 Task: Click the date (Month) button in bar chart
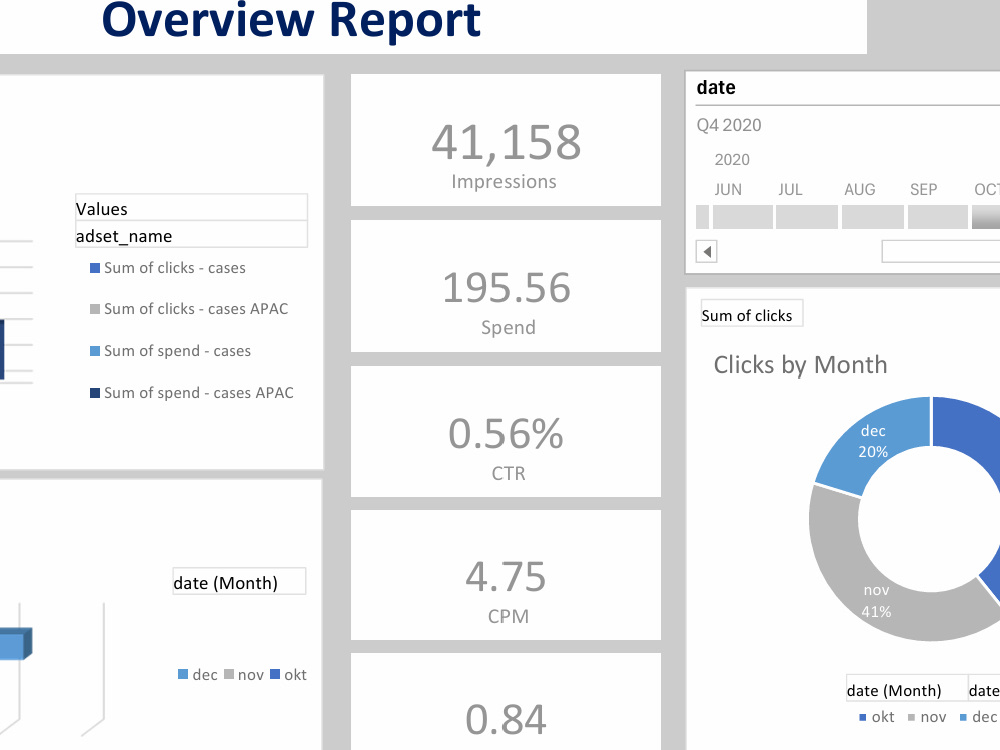[x=239, y=582]
